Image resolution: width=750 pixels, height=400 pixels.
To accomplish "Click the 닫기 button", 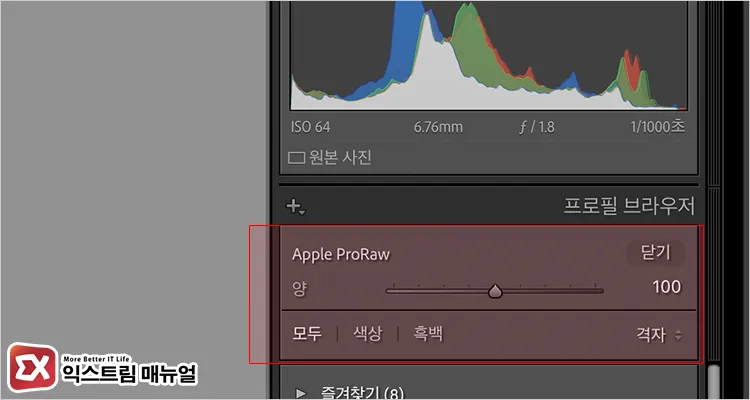I will click(656, 253).
